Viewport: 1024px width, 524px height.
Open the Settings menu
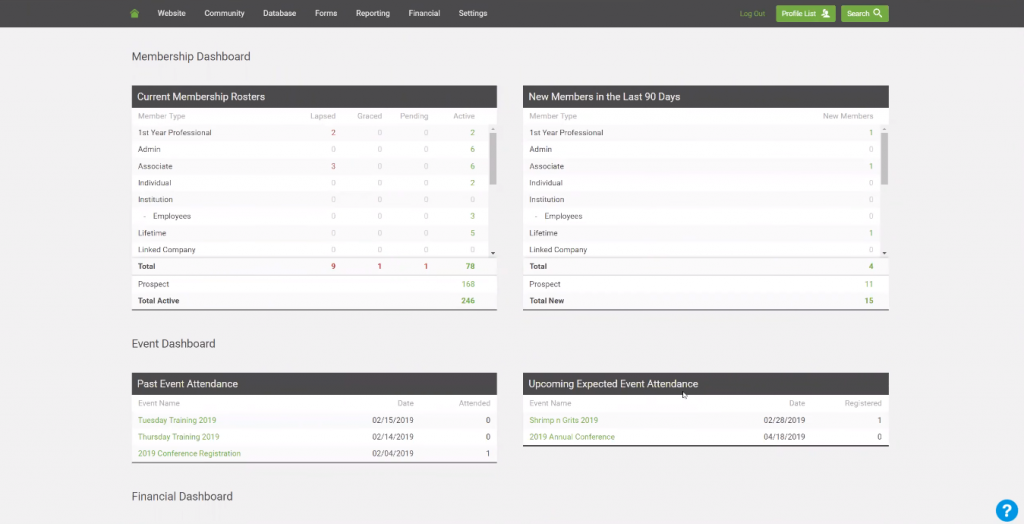[473, 13]
